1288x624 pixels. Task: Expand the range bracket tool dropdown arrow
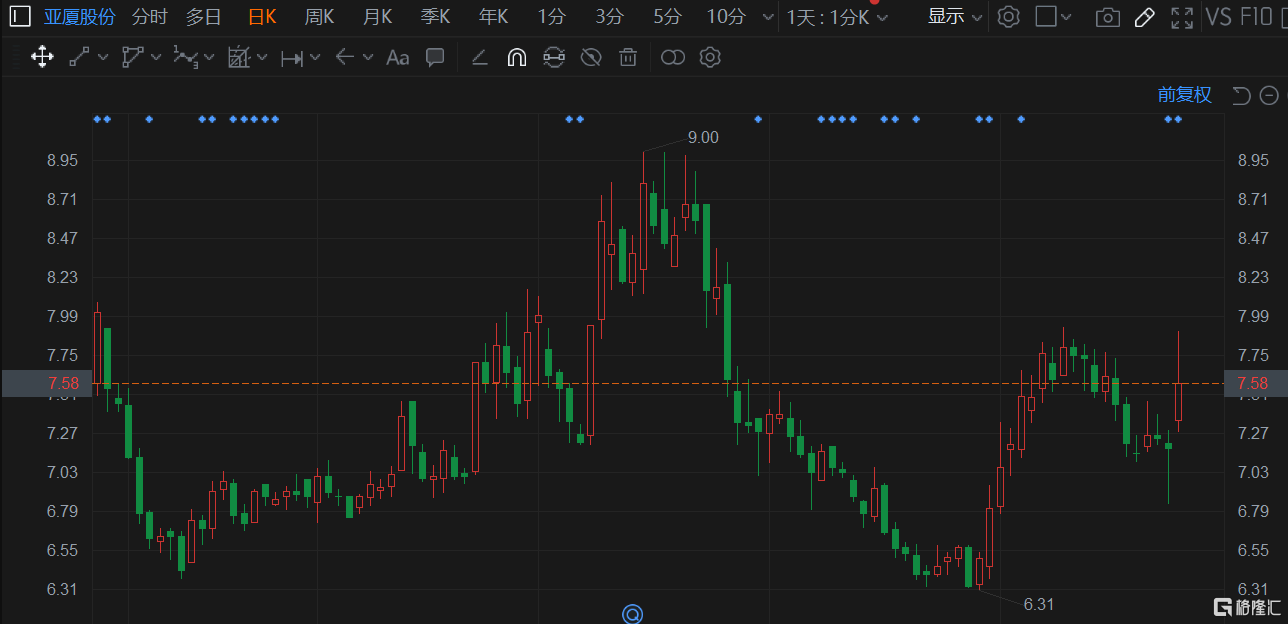tap(315, 57)
